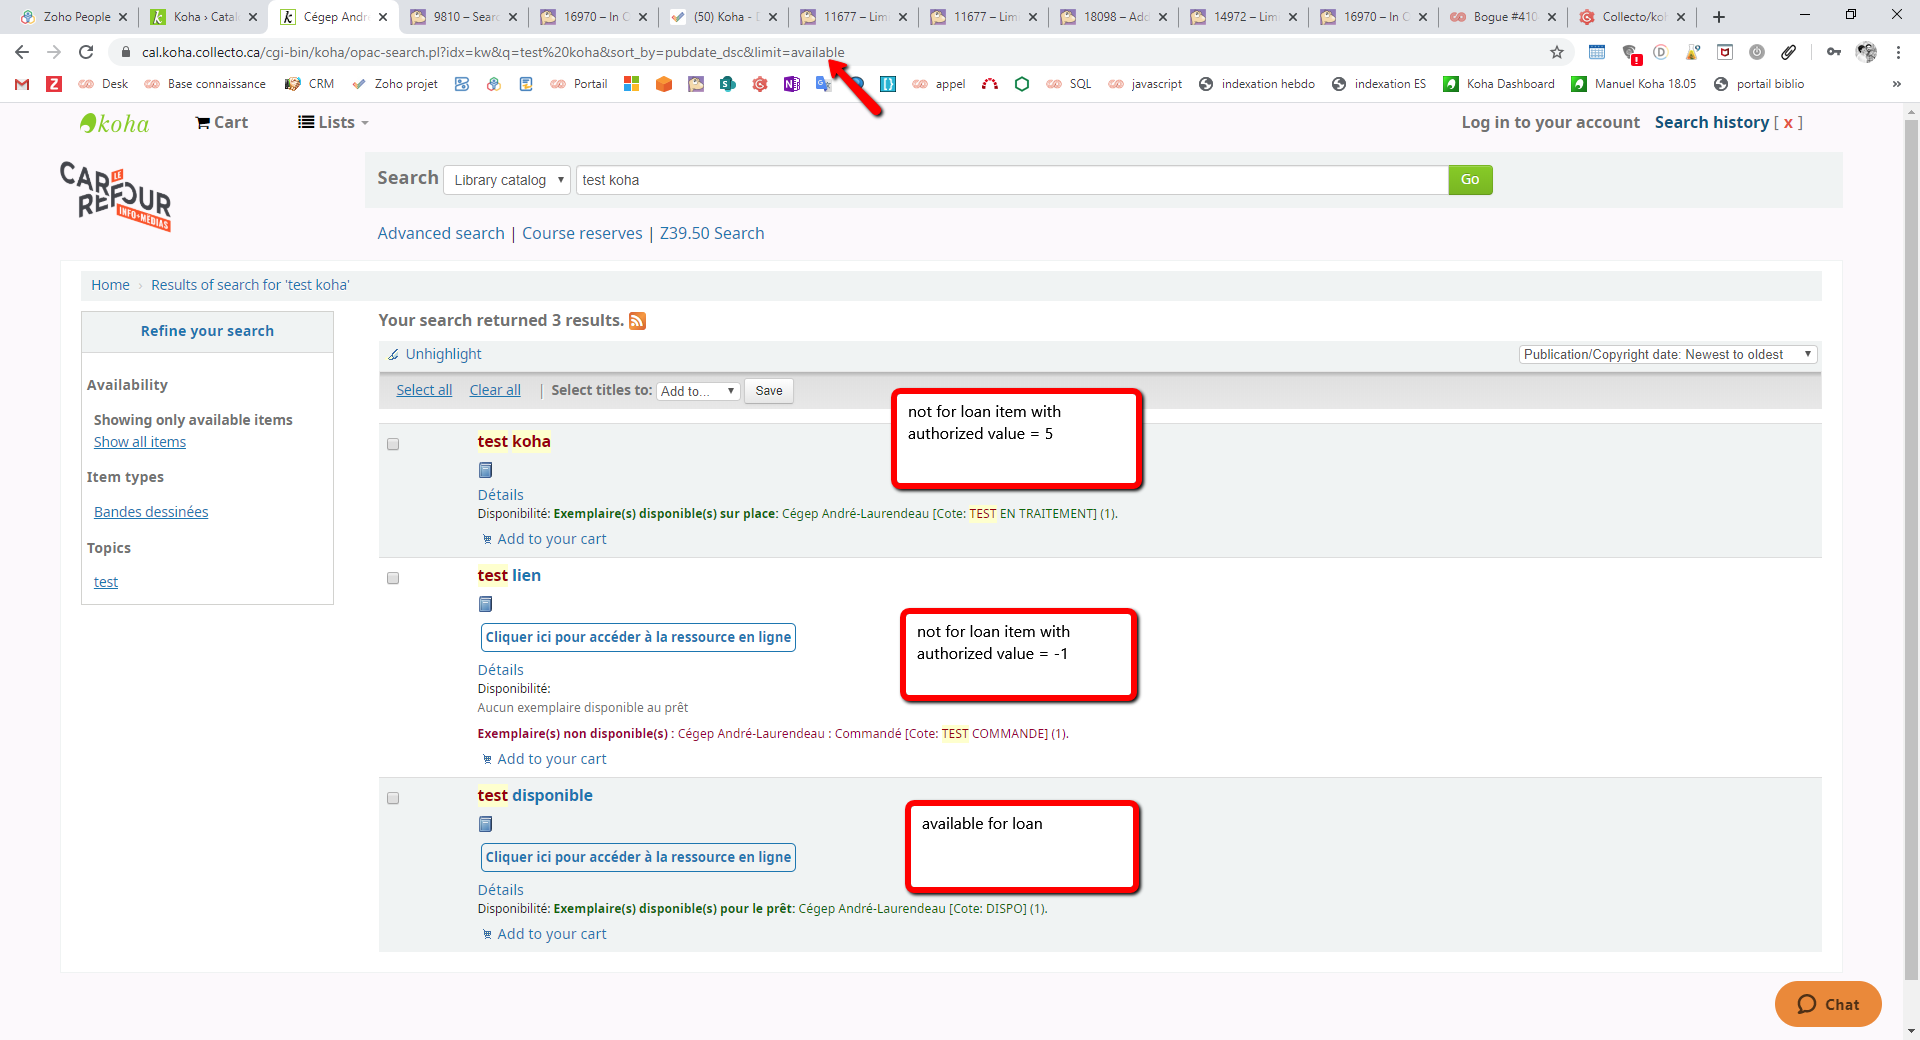Open the Library catalog search dropdown
1920x1040 pixels.
point(507,180)
